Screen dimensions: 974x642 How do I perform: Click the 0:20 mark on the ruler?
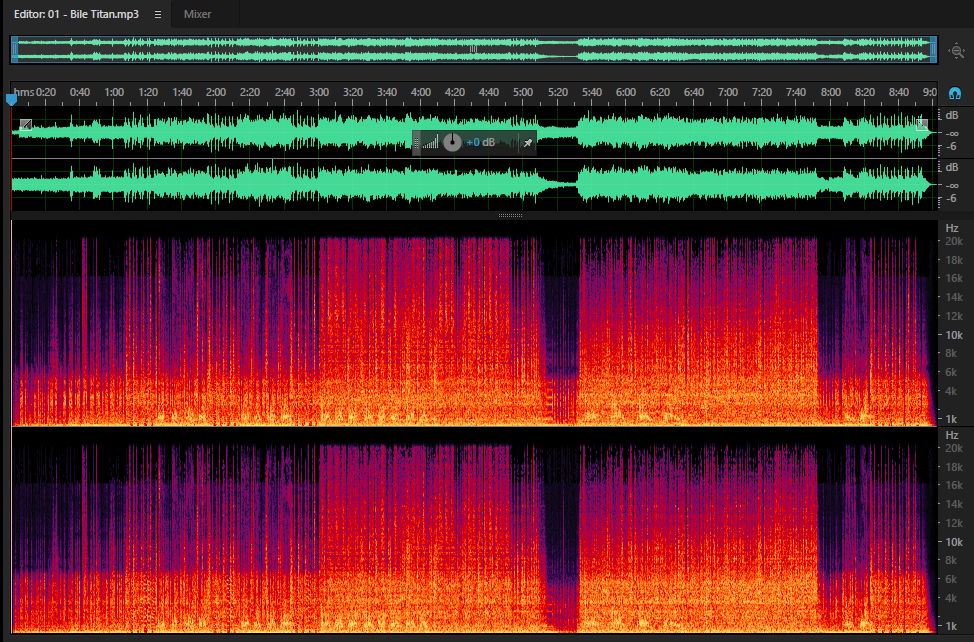[x=46, y=93]
